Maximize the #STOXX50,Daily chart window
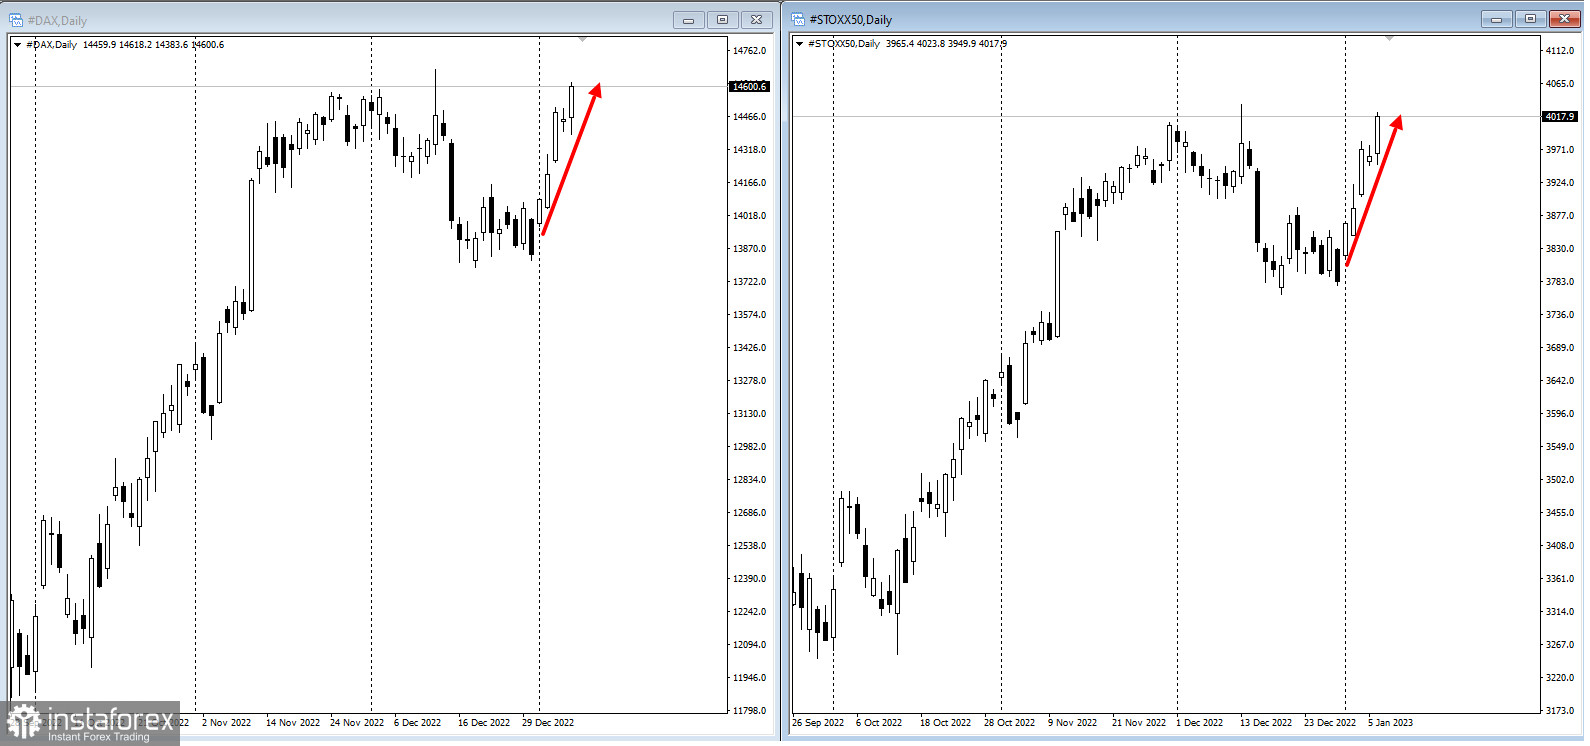The height and width of the screenshot is (746, 1590). click(1530, 19)
